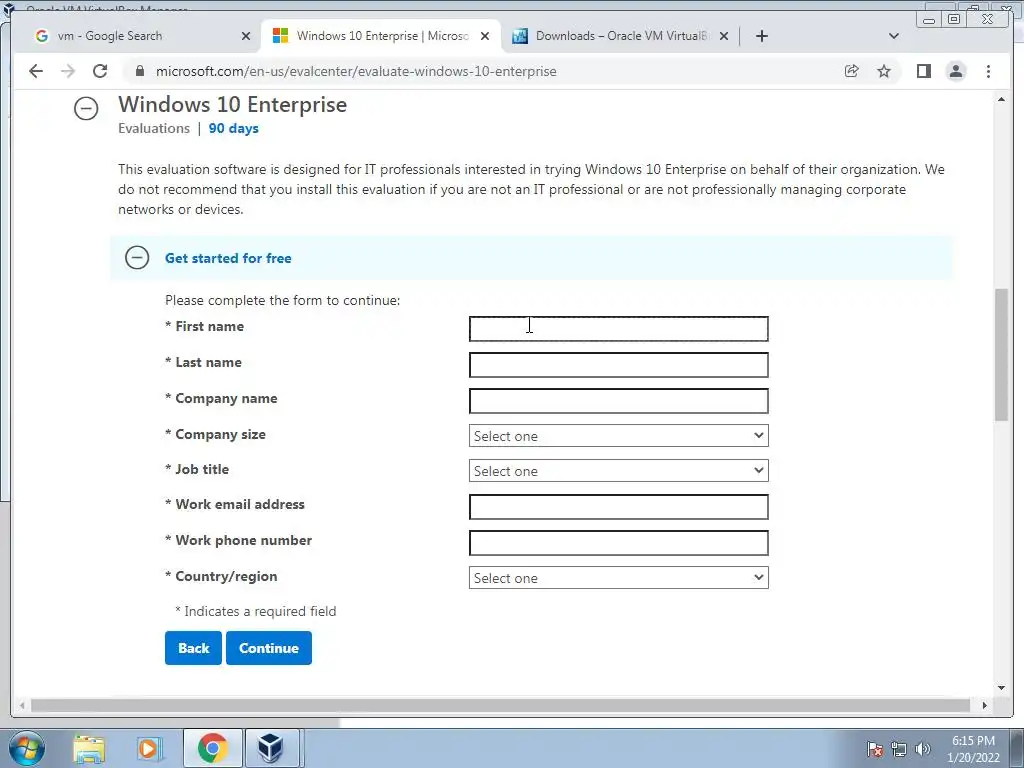Click the network tray icon

point(899,749)
